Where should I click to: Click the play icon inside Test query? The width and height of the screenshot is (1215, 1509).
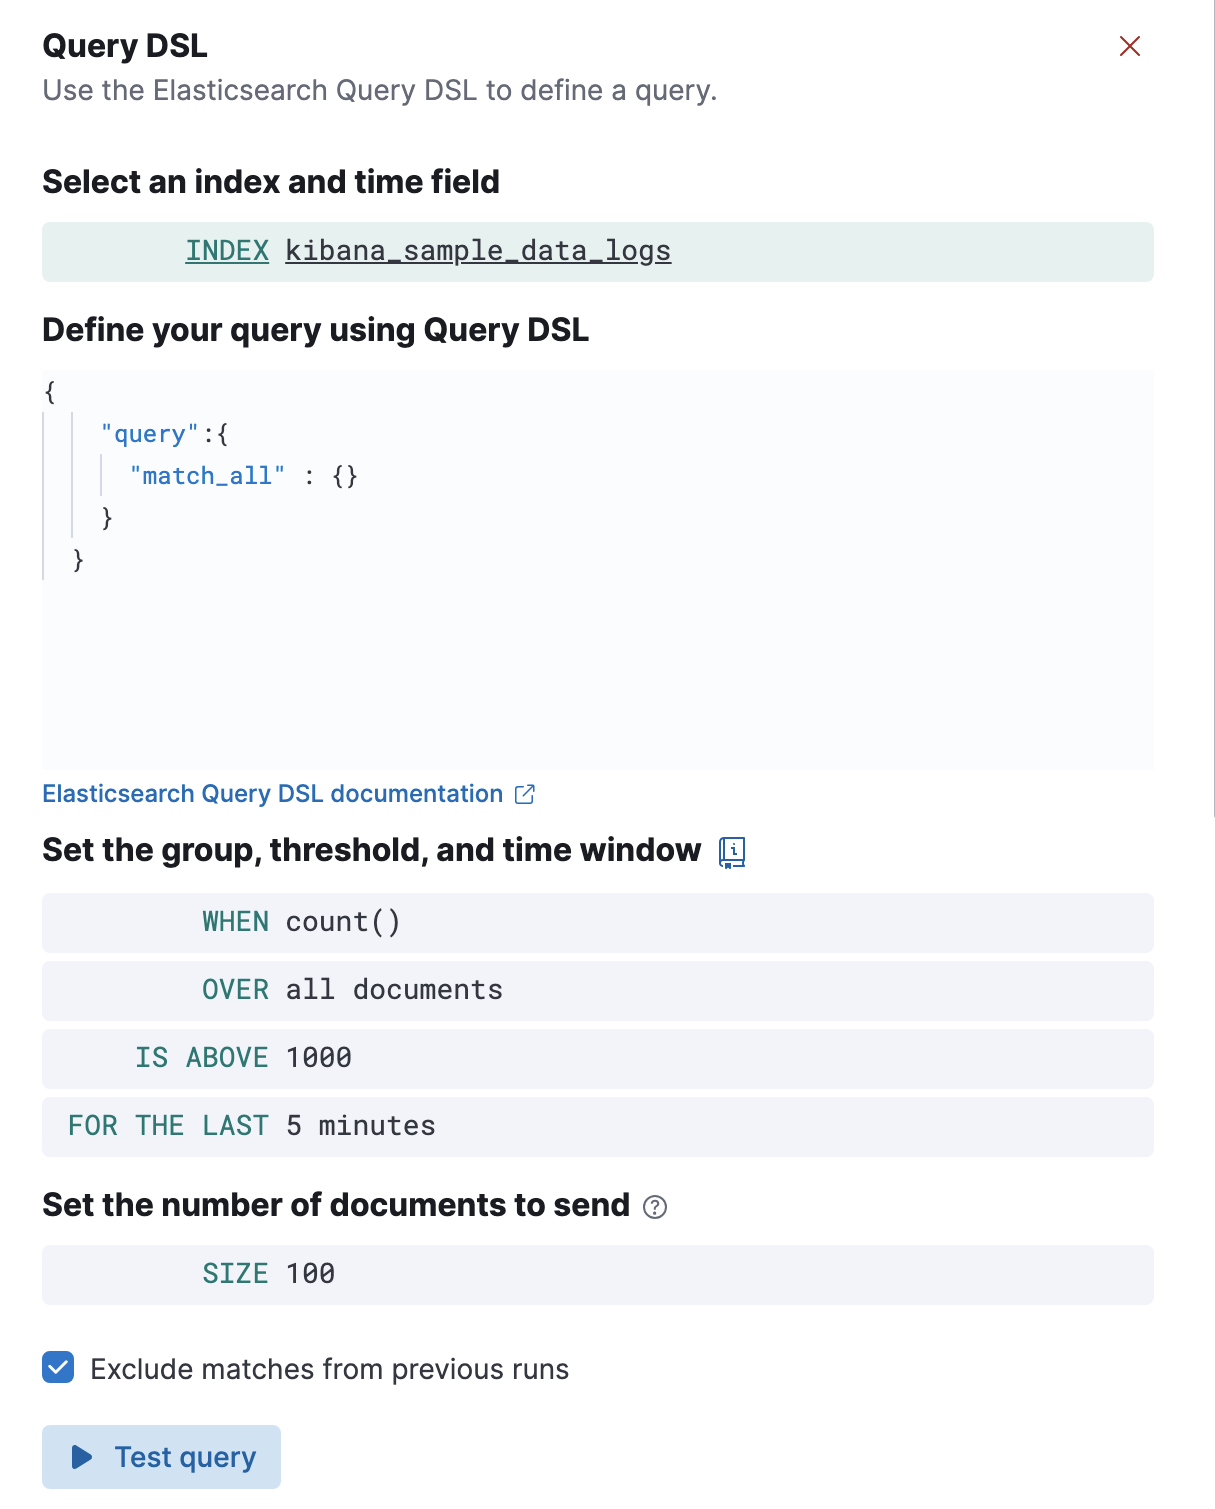pos(82,1457)
